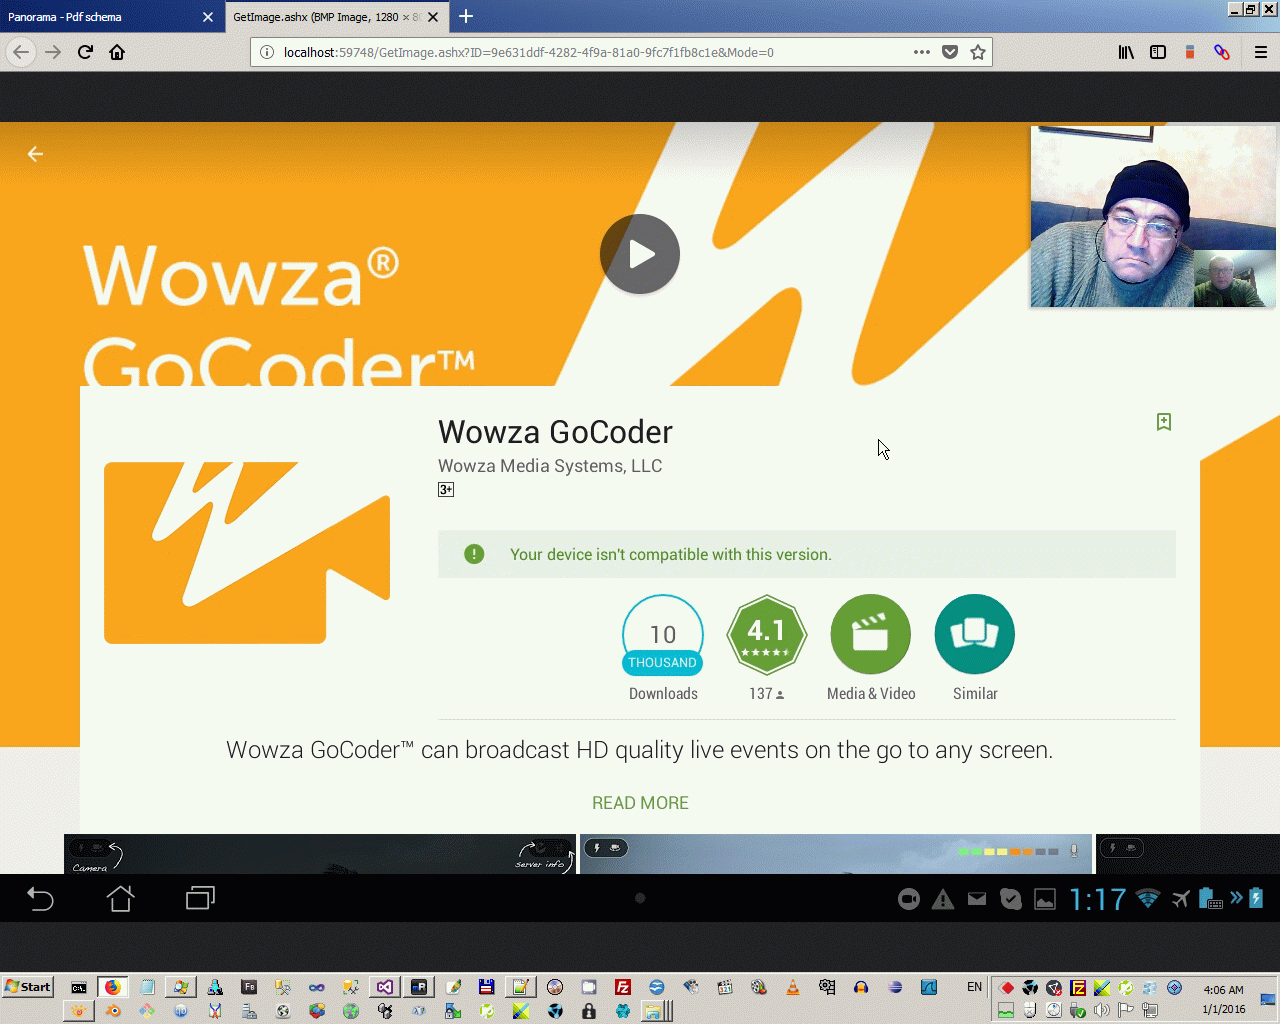
Task: Open the Android mail notification icon
Action: point(977,900)
